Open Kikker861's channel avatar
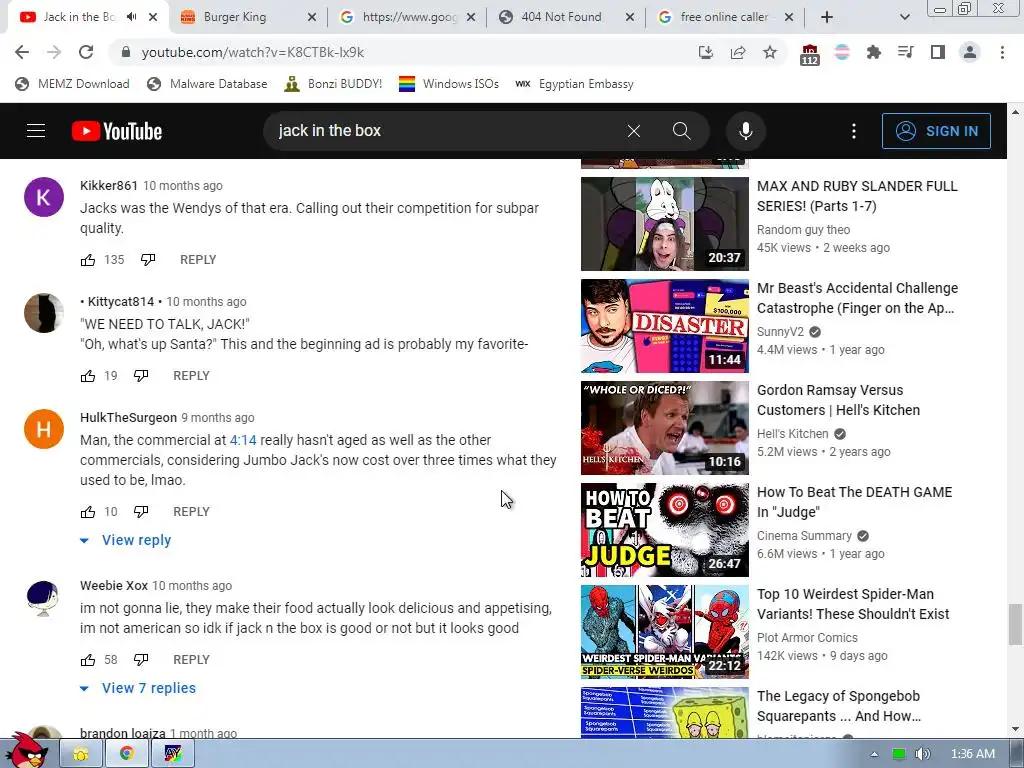 coord(44,197)
